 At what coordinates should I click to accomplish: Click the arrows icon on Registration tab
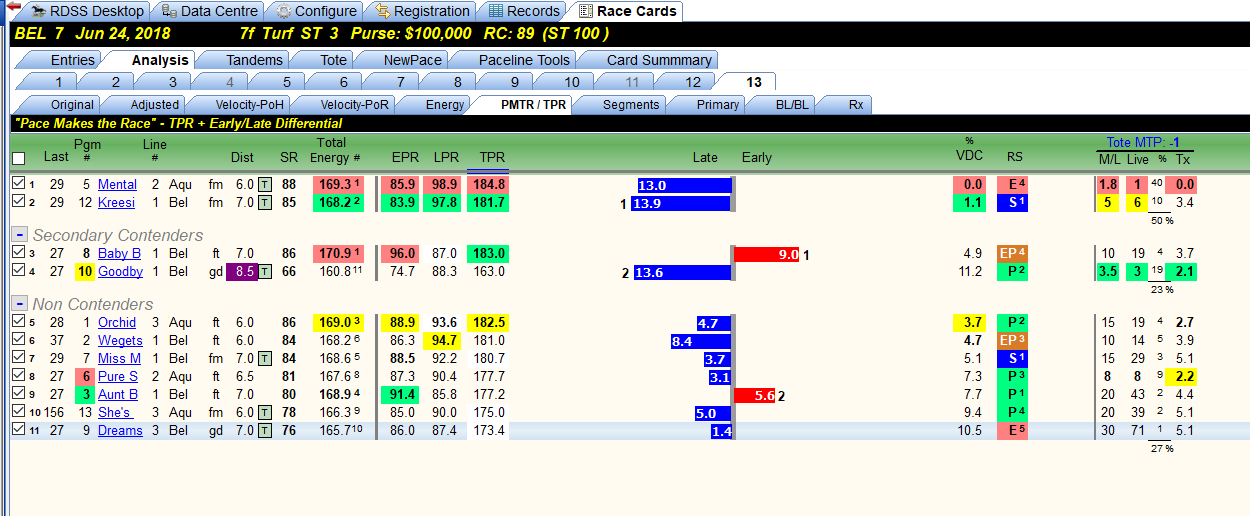pyautogui.click(x=383, y=11)
